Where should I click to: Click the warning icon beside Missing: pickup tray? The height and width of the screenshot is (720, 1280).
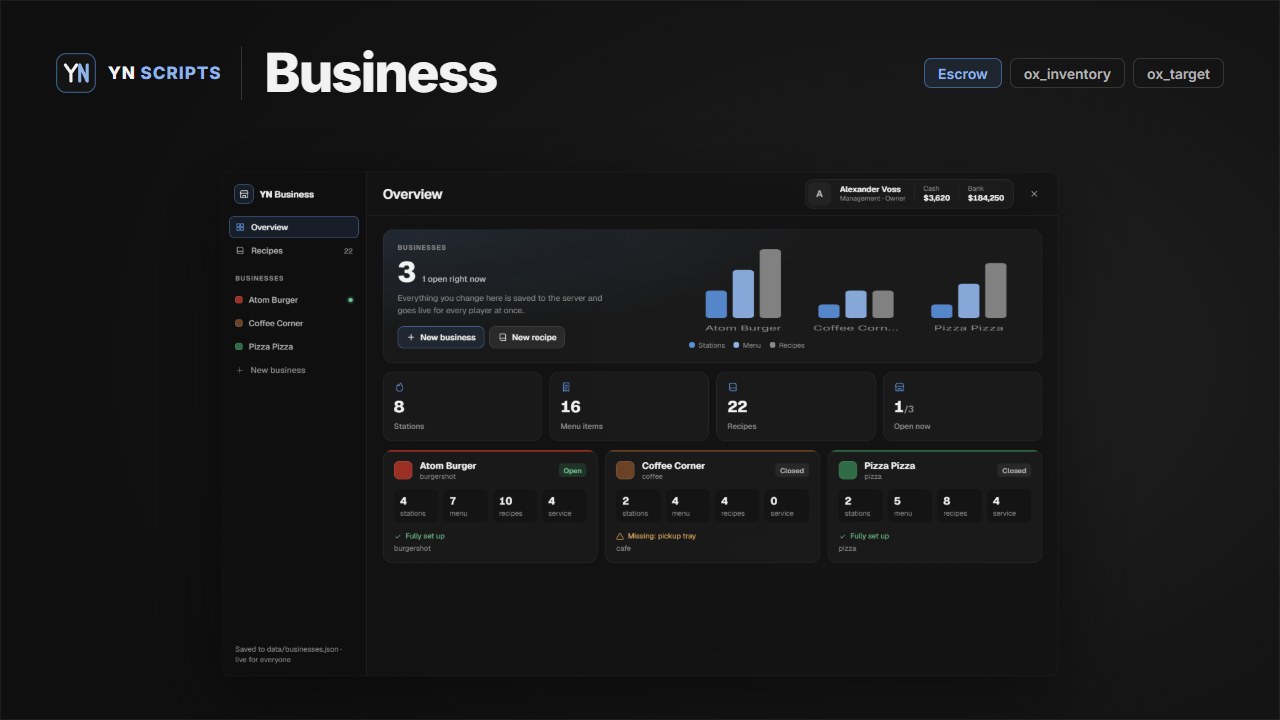click(x=620, y=536)
